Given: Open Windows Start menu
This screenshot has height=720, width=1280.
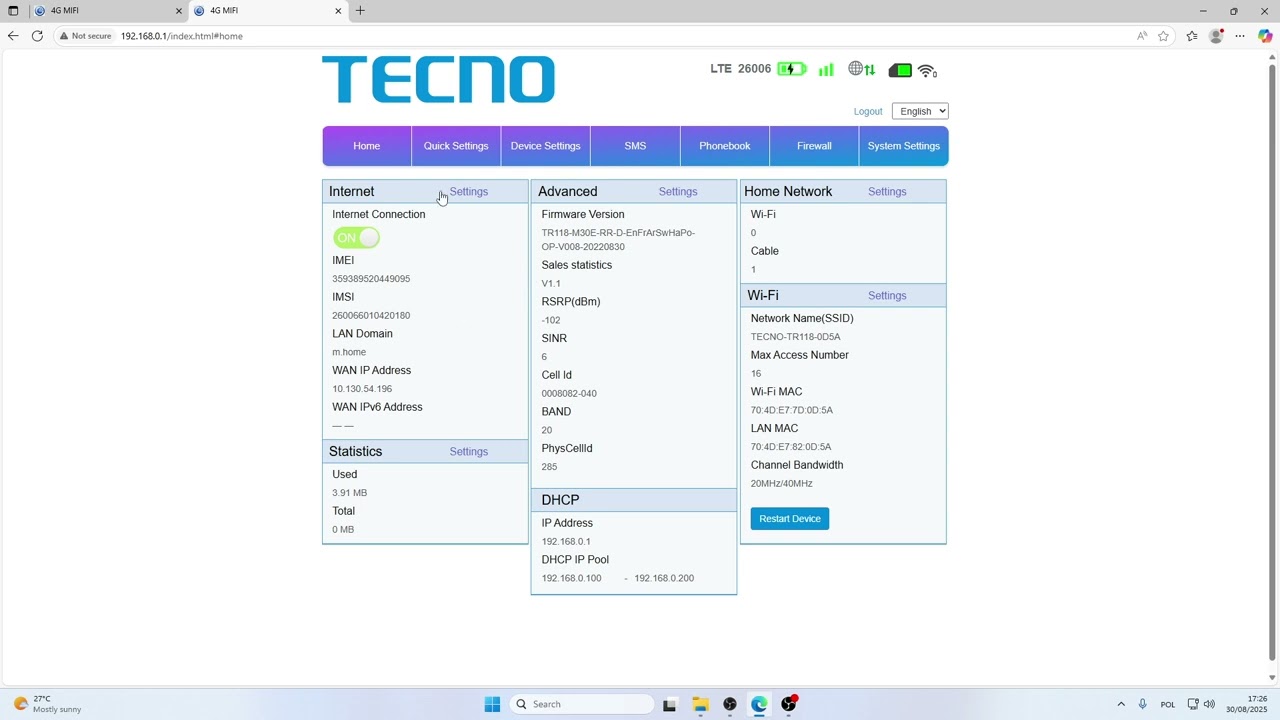Looking at the screenshot, I should tap(492, 704).
